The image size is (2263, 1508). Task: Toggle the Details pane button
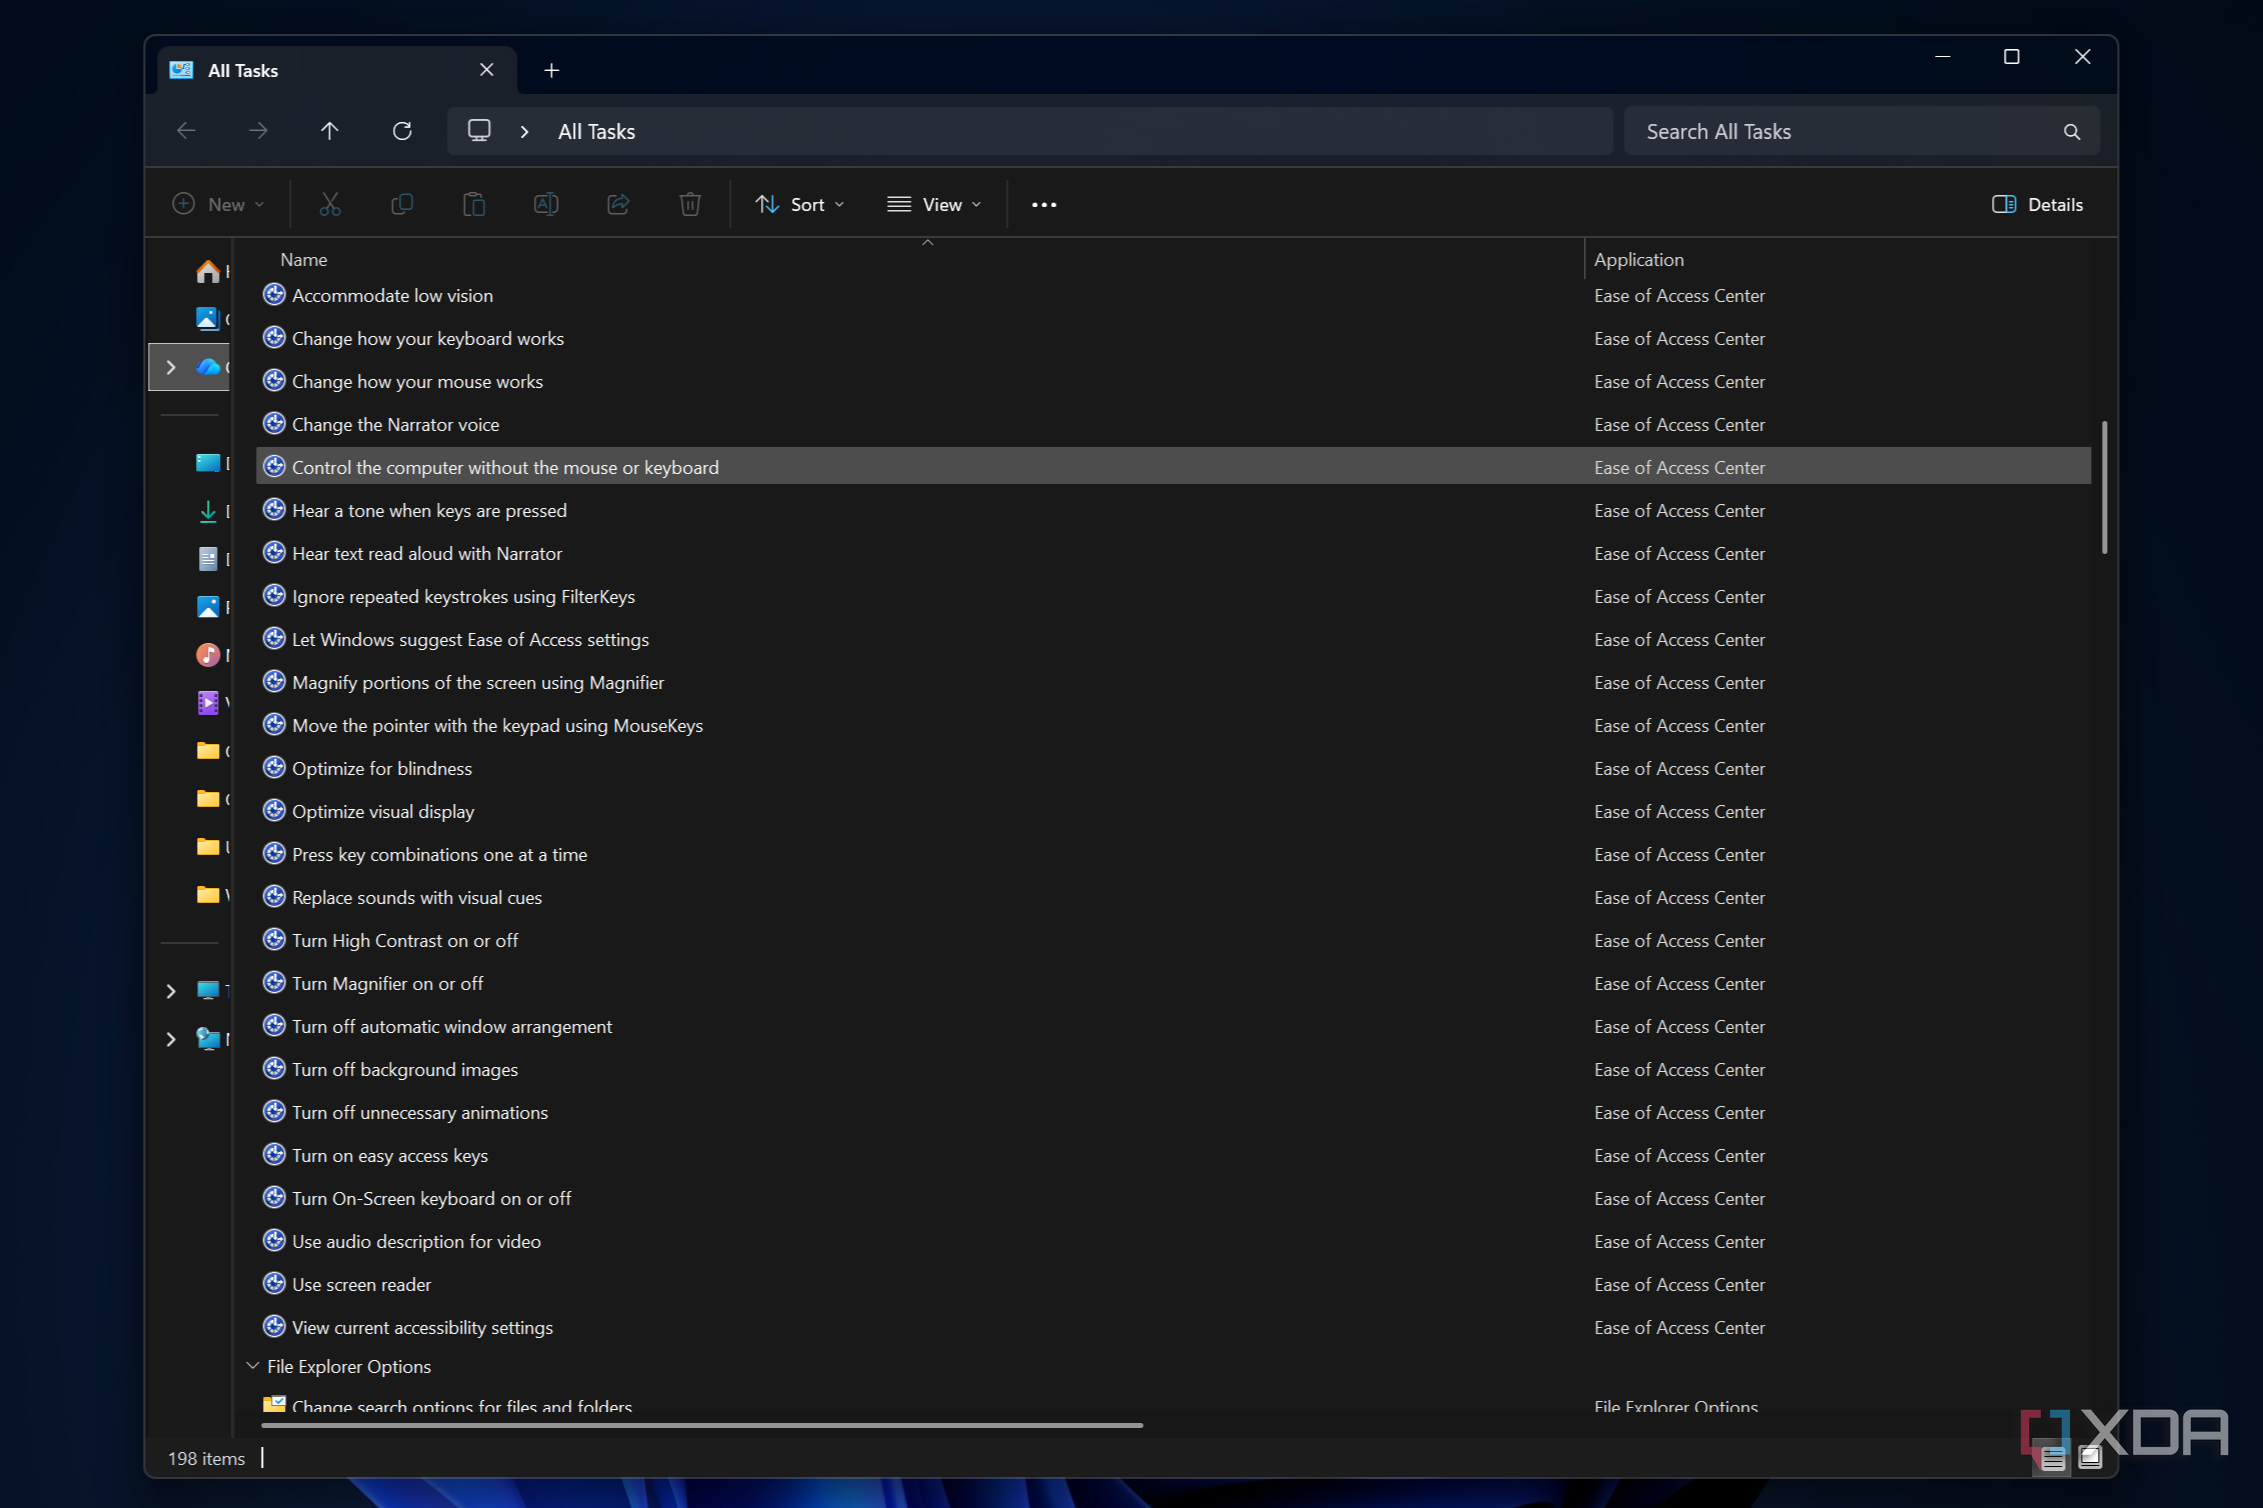click(x=2036, y=204)
